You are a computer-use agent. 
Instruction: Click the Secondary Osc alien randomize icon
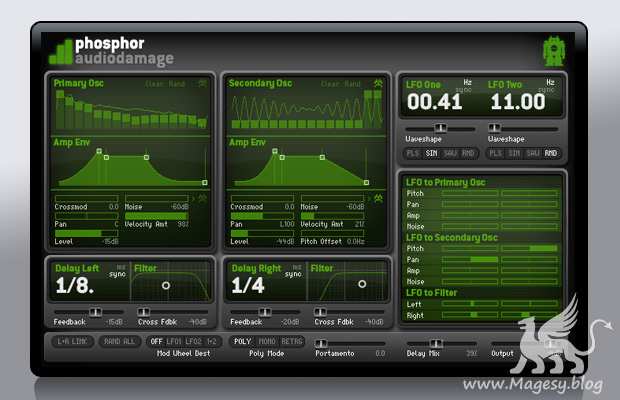378,84
